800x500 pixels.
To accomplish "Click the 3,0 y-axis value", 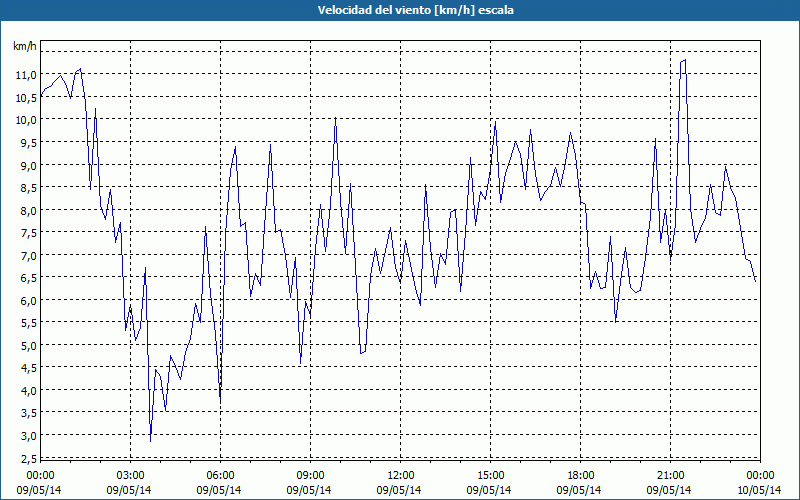I will coord(28,436).
